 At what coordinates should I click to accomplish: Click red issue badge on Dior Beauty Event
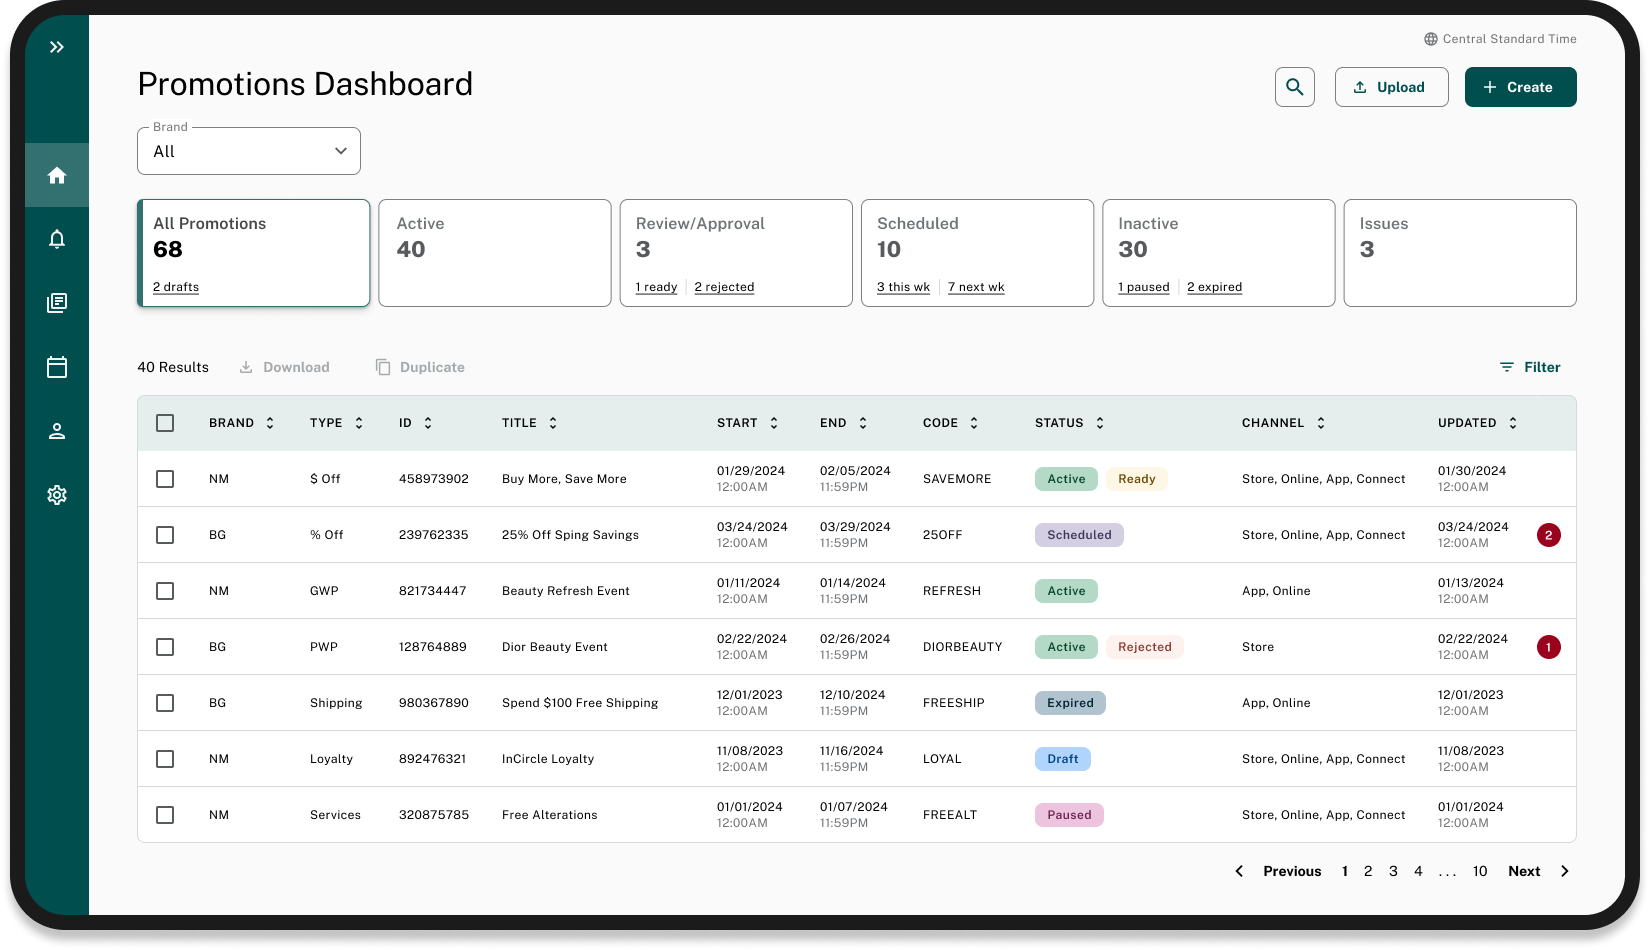tap(1548, 647)
